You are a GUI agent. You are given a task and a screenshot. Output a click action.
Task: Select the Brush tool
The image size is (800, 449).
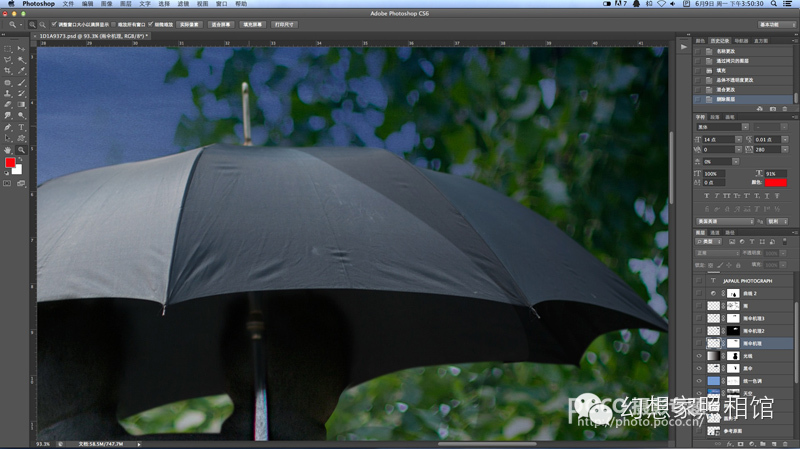(x=21, y=83)
